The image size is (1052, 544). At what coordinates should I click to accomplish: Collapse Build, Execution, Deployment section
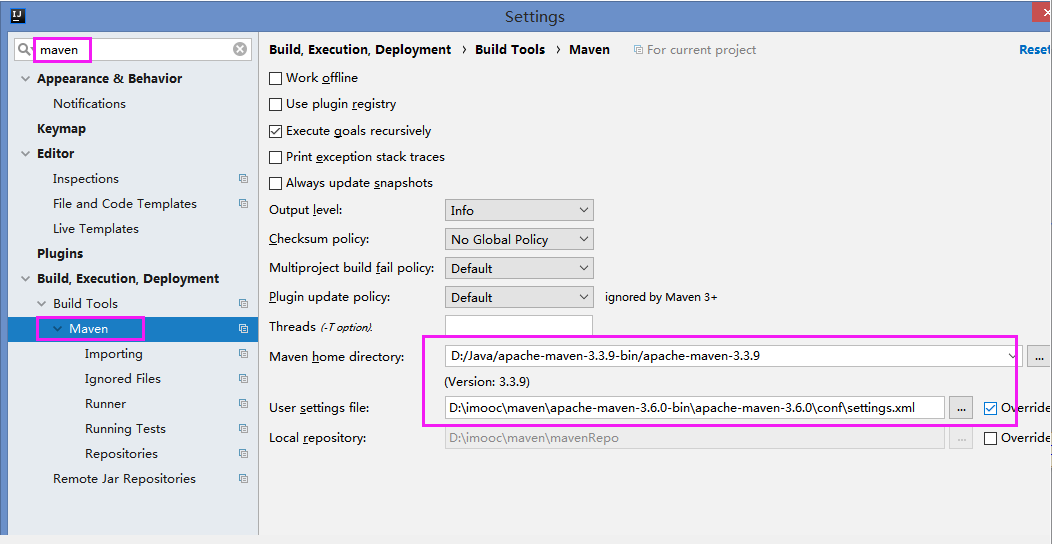click(x=25, y=279)
